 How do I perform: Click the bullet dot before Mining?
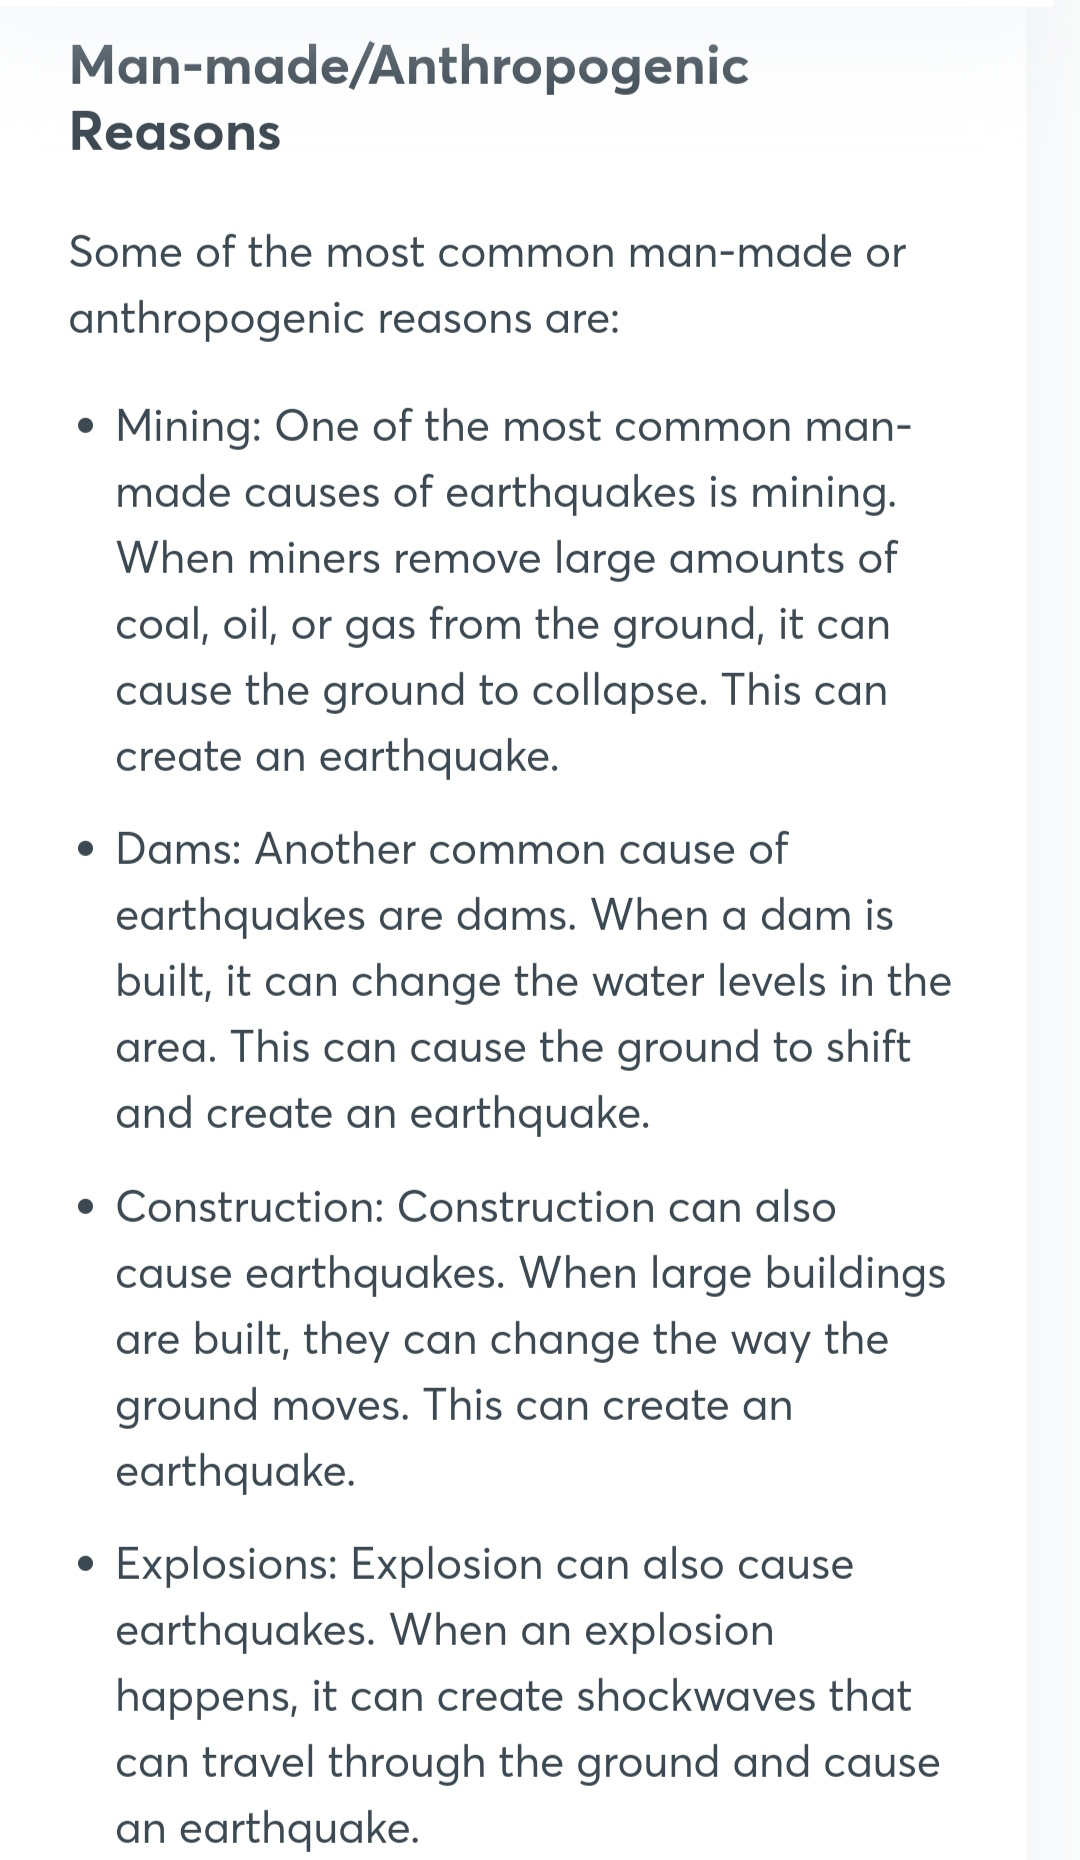[x=88, y=428]
